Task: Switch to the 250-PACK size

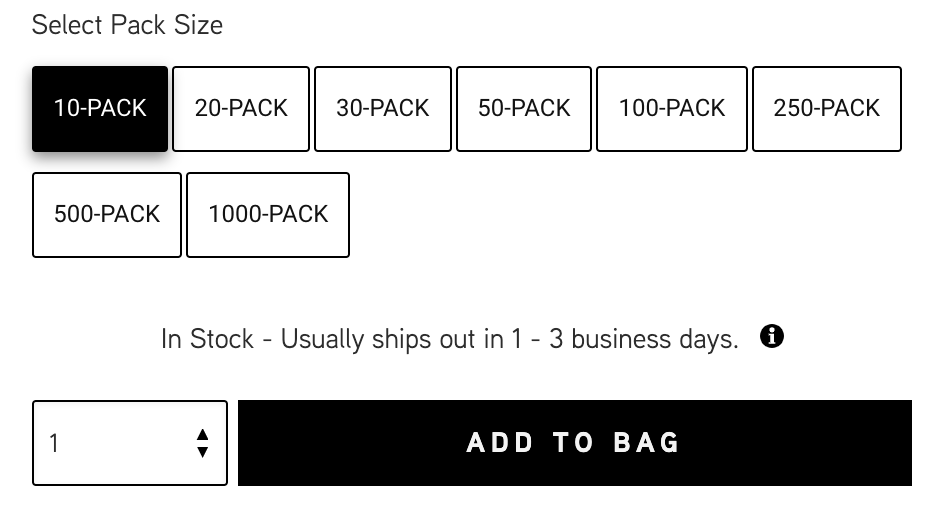Action: tap(827, 109)
